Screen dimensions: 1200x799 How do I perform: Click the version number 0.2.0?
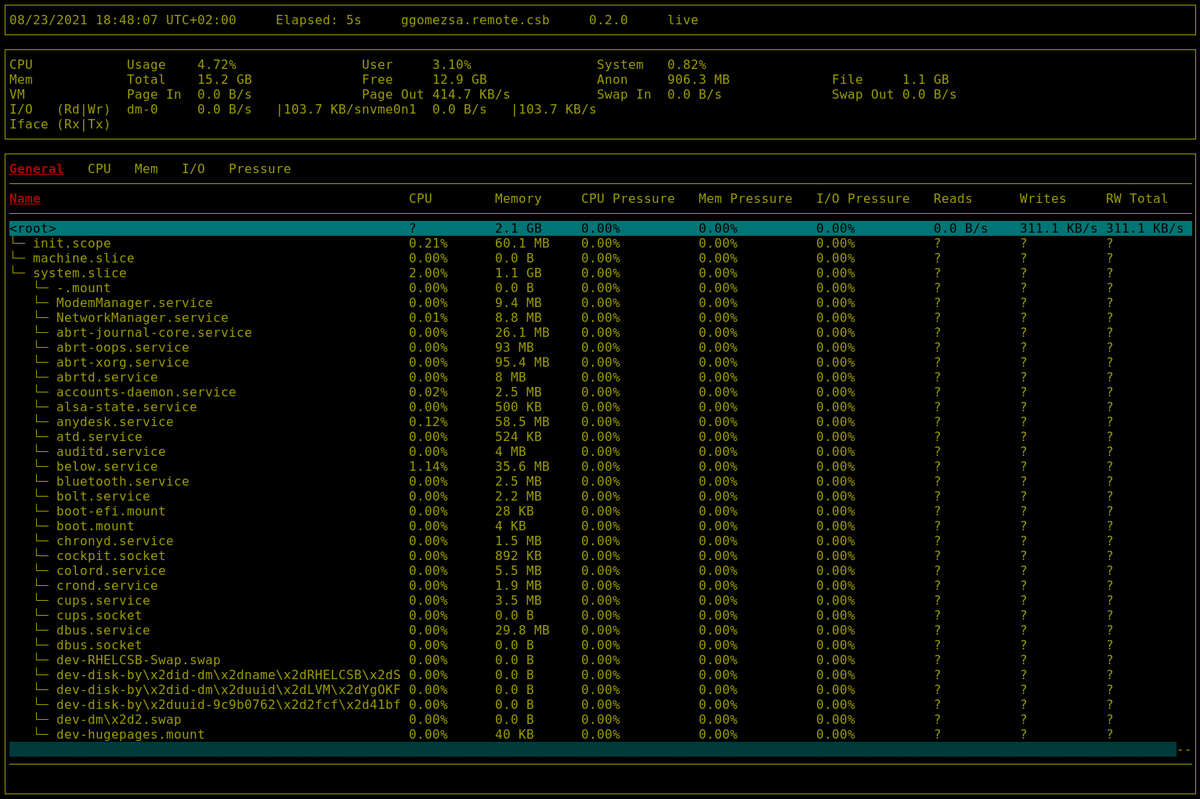[x=608, y=20]
